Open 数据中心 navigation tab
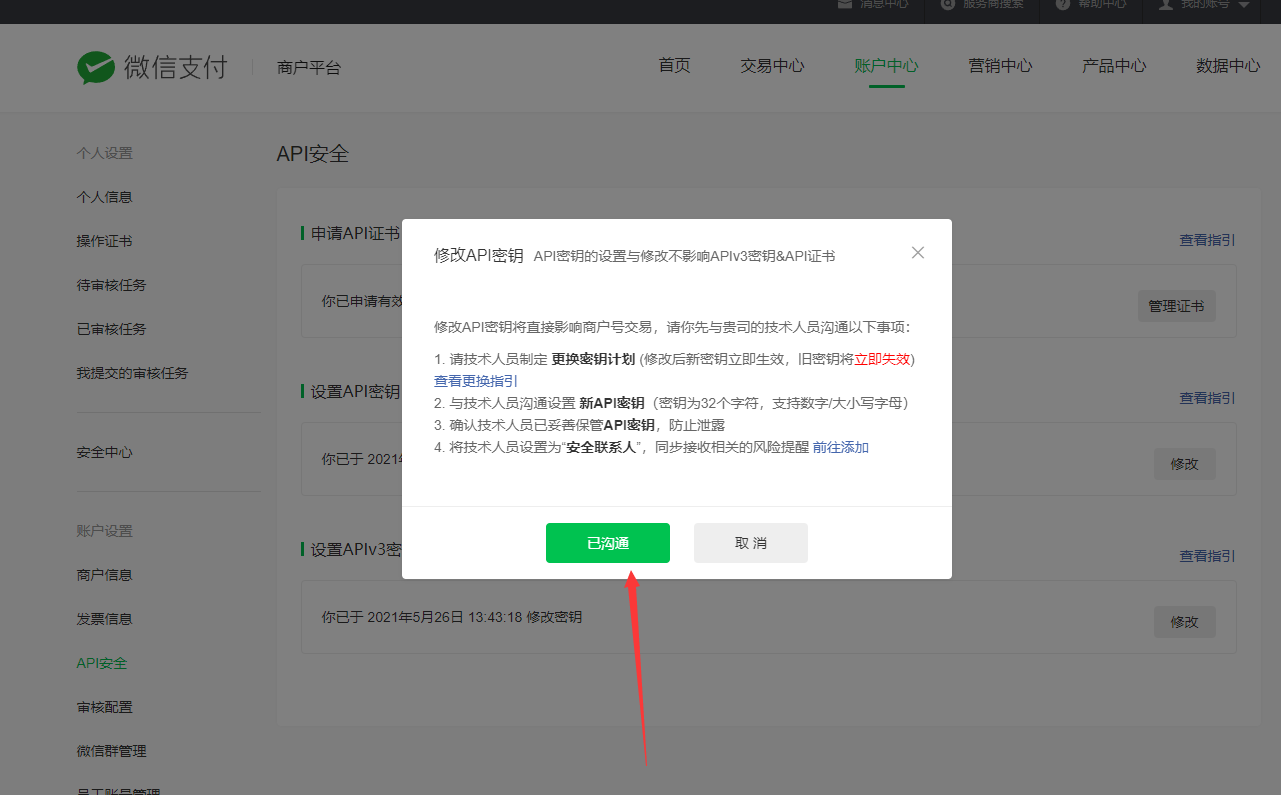The height and width of the screenshot is (795, 1281). click(x=1228, y=66)
